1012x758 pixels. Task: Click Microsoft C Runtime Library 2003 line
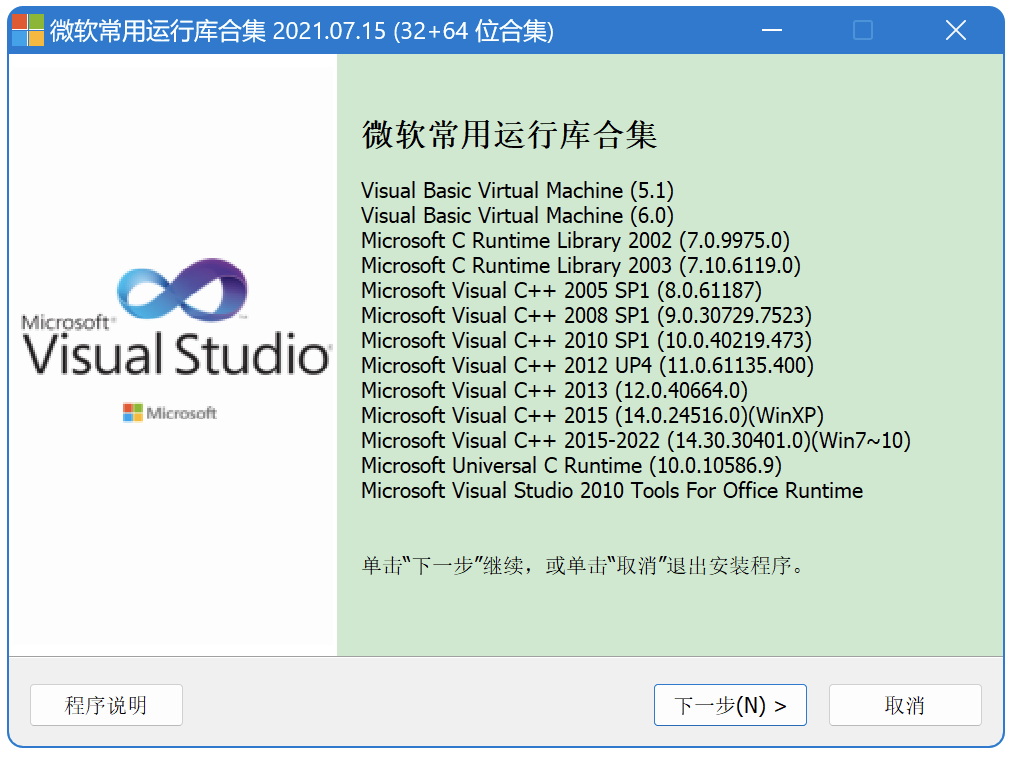tap(581, 265)
